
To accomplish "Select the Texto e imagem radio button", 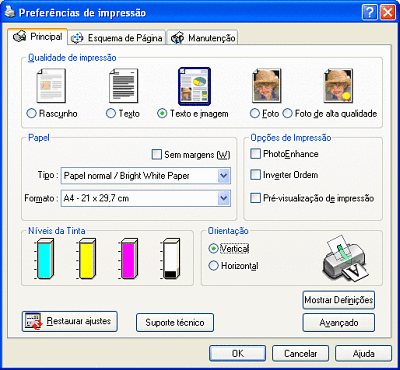I will coord(162,114).
